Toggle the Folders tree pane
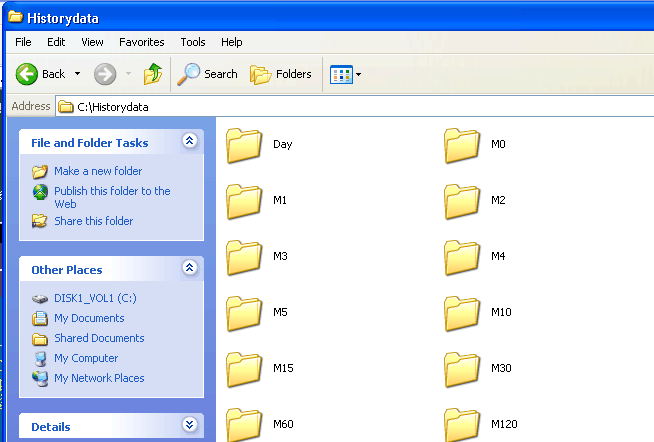Screen dimensions: 654x442 (x=281, y=74)
